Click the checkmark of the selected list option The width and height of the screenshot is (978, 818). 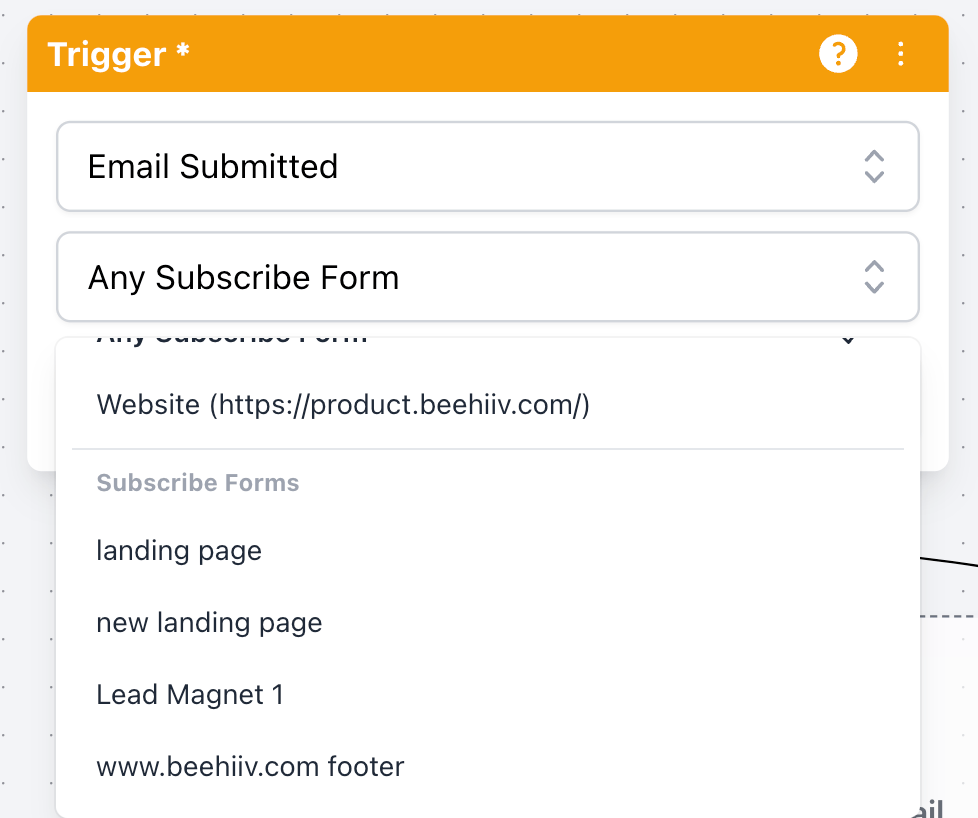coord(848,340)
